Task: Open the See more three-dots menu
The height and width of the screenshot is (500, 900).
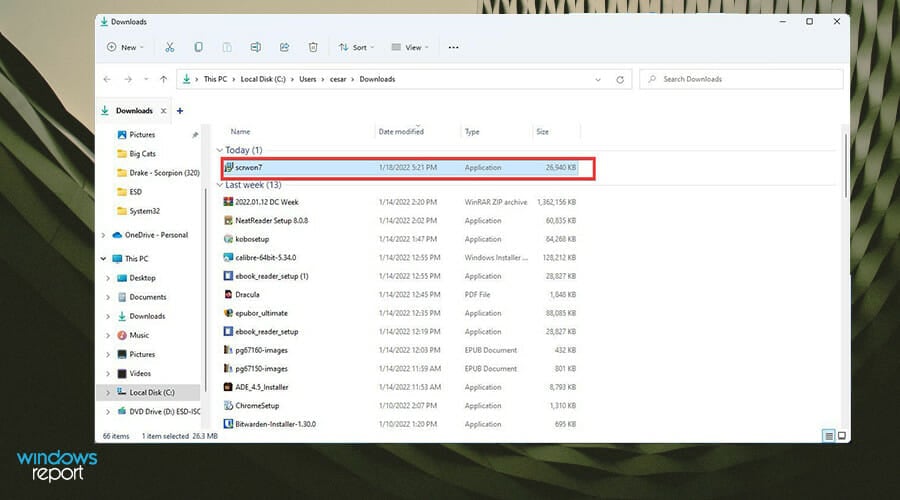Action: click(x=453, y=47)
